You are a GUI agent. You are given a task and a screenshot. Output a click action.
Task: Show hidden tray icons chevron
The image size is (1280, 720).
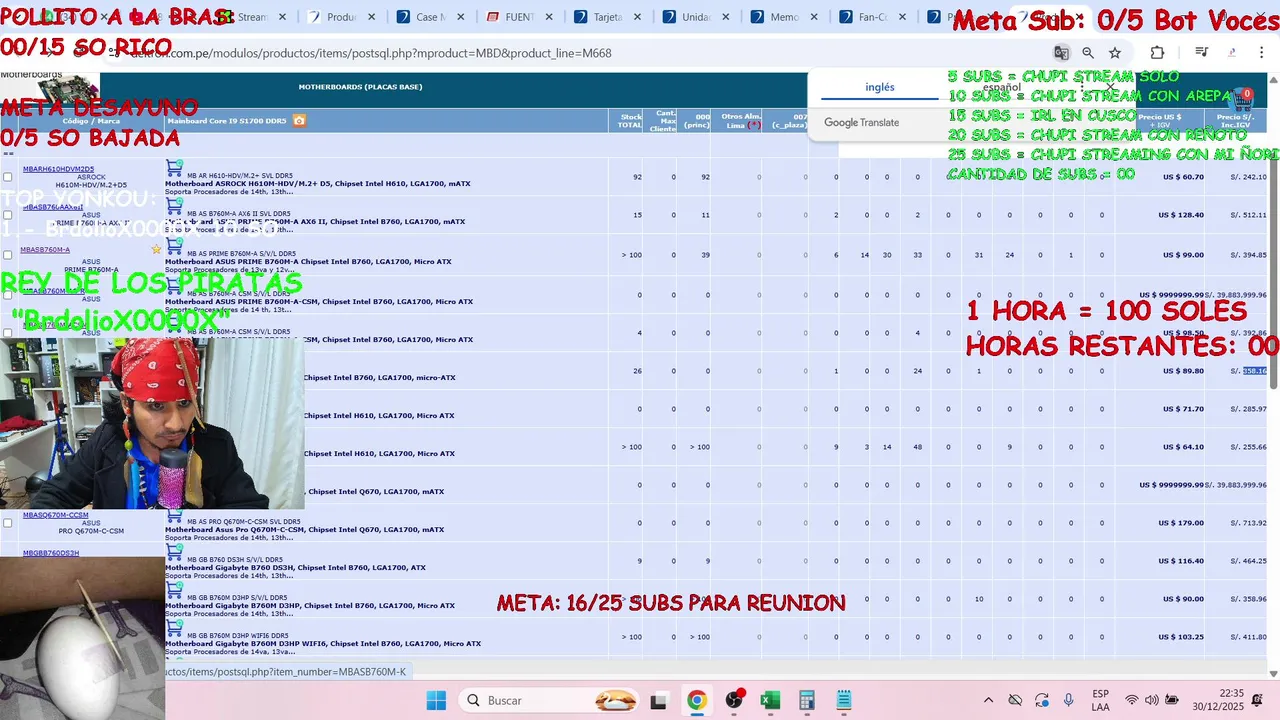point(988,700)
